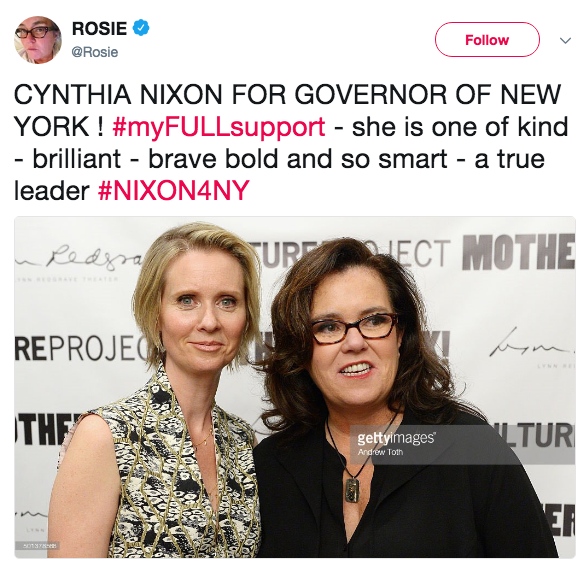Viewport: 587px width, 568px height.
Task: Click the blue verified badge
Action: point(142,28)
